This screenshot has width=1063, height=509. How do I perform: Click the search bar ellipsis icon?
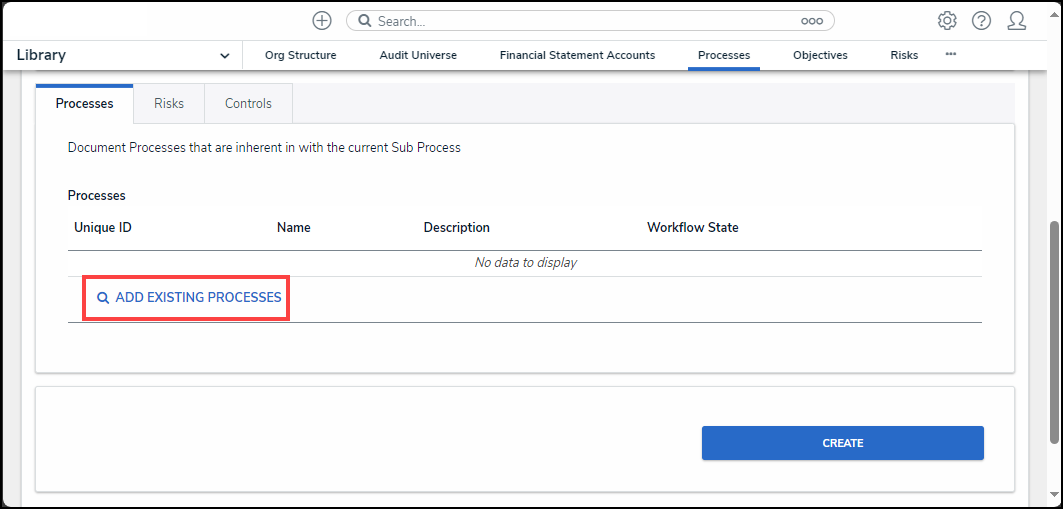[x=811, y=21]
